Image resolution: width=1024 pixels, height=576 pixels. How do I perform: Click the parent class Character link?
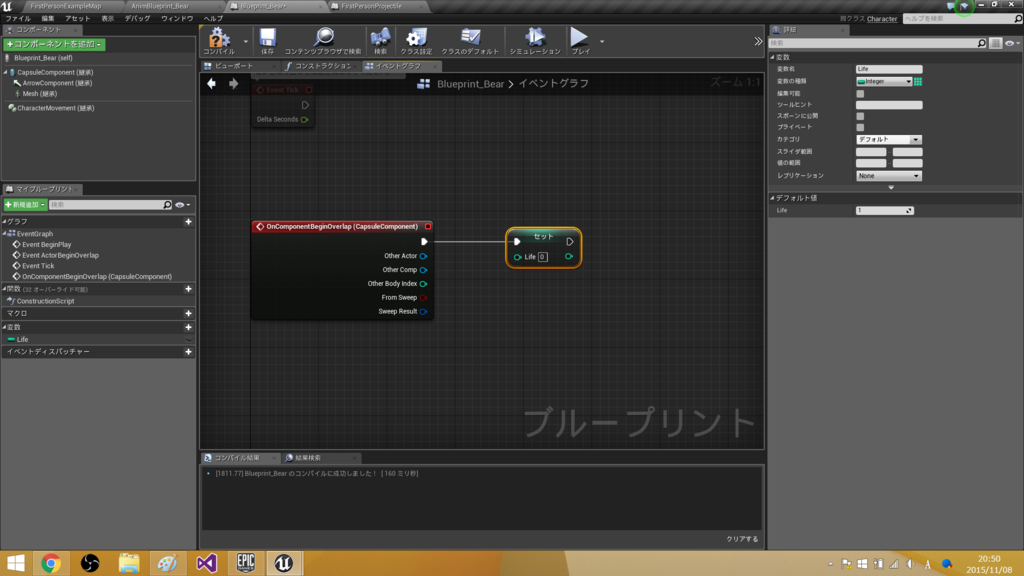pos(882,19)
